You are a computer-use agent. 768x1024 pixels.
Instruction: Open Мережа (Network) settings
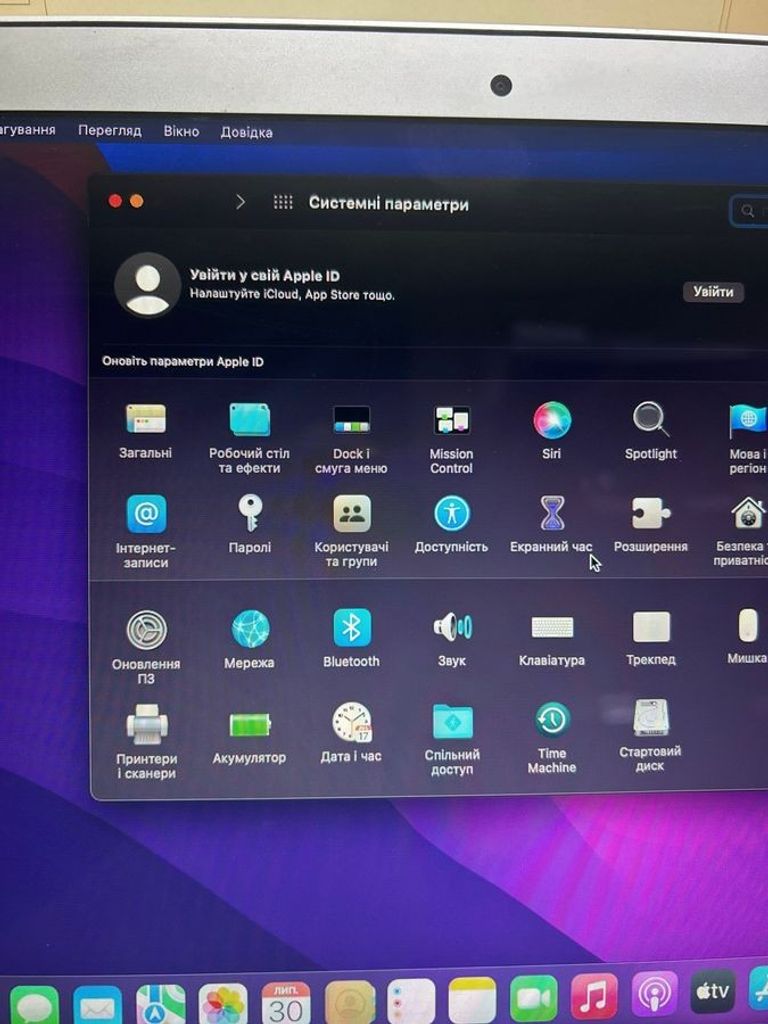(x=250, y=629)
